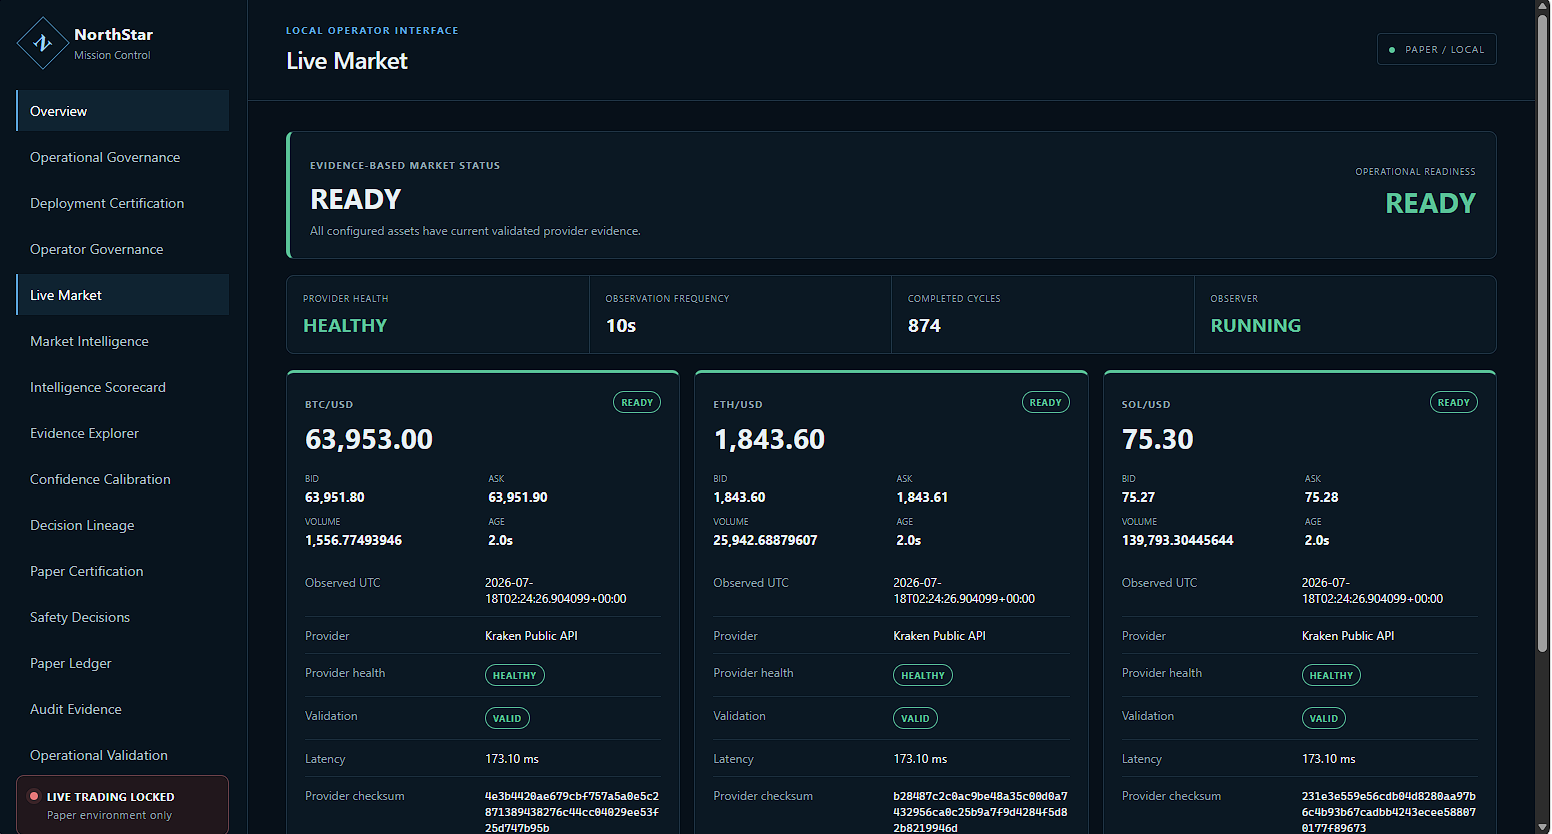Click the SOL/USD price 75.30
Viewport: 1552px width, 834px height.
click(1158, 440)
